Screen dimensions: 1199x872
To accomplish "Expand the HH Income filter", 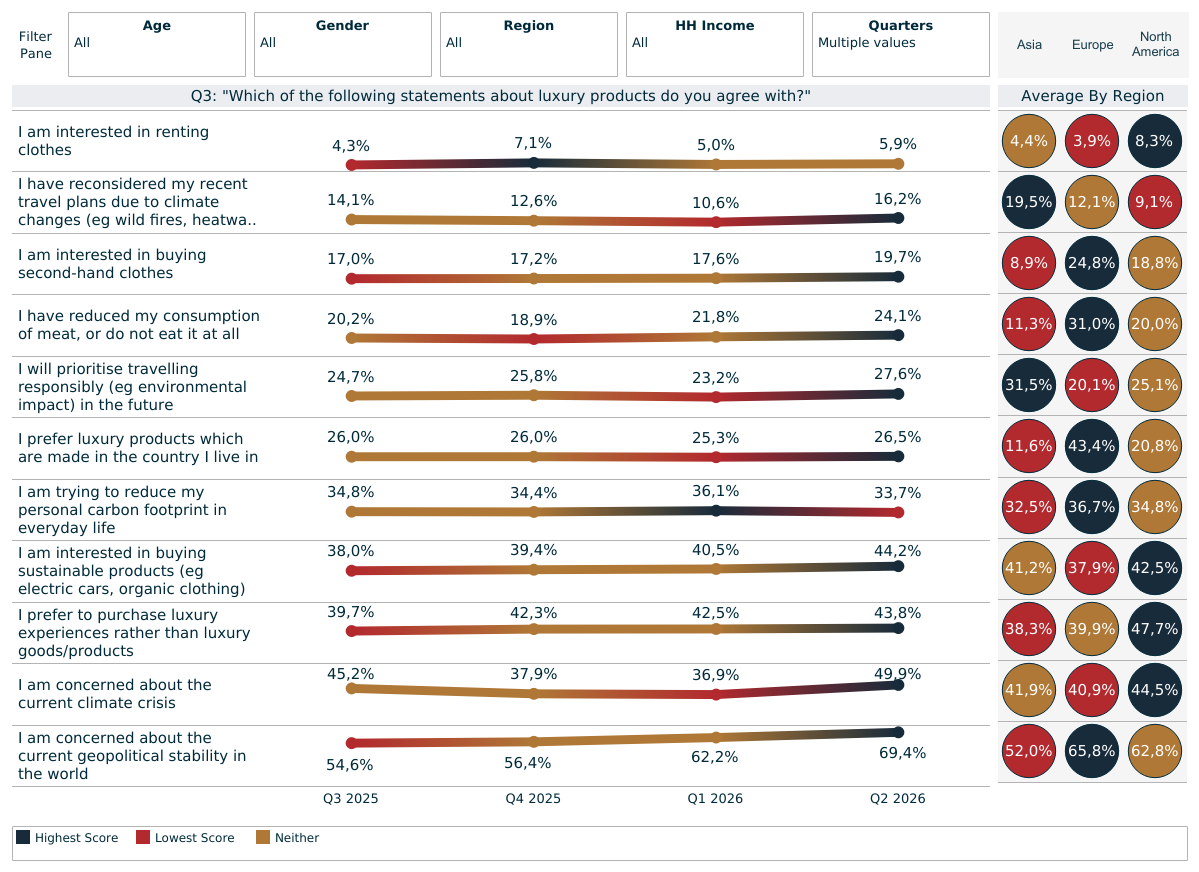I will pos(714,44).
